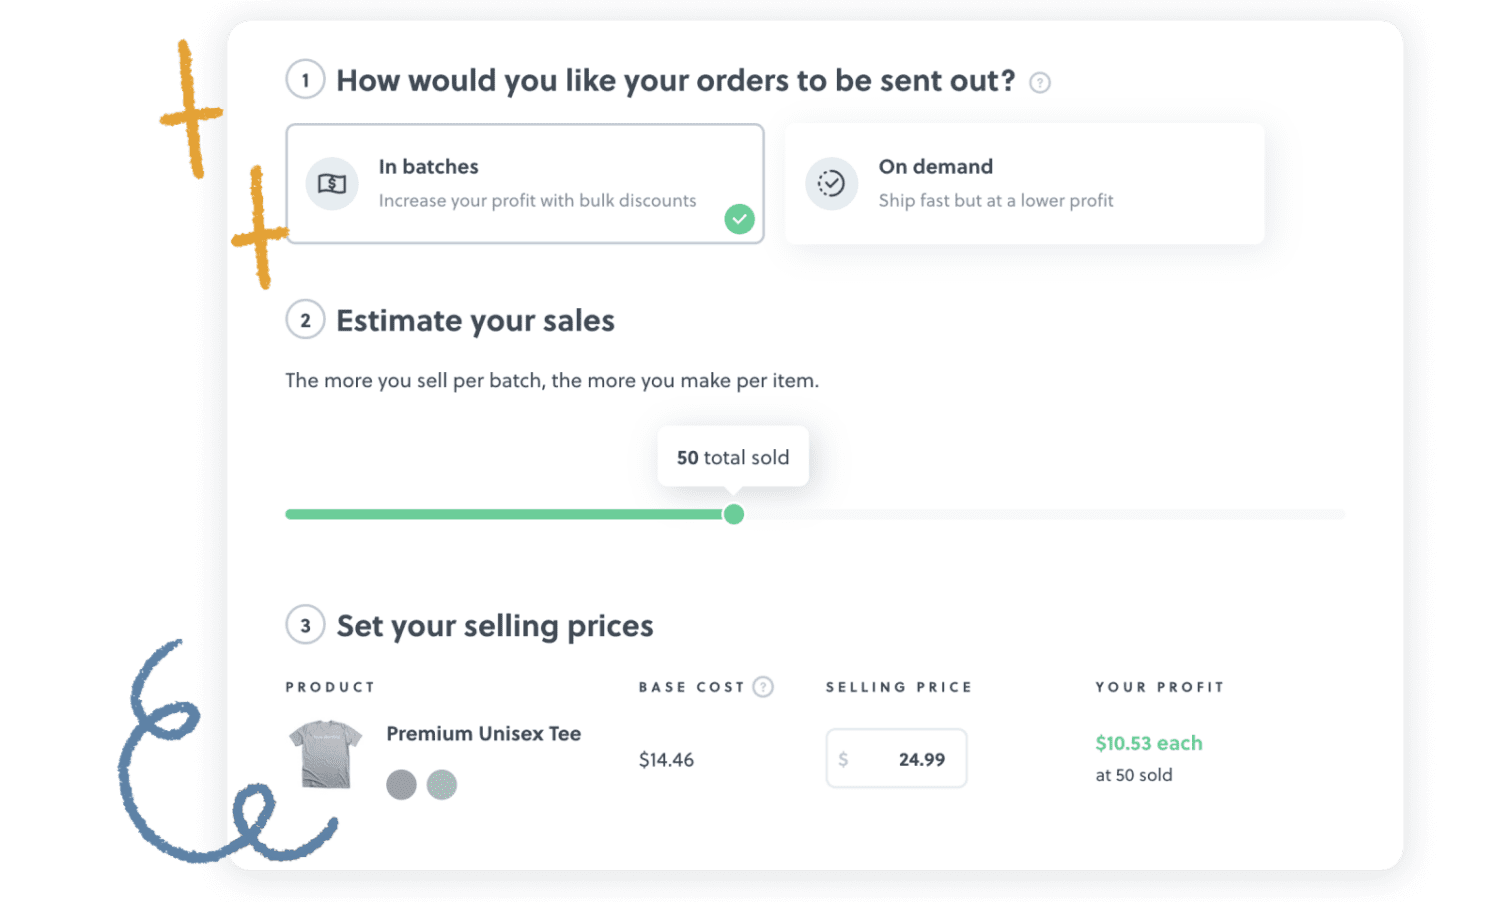This screenshot has width=1504, height=902.
Task: Click the sales estimate slider handle
Action: 734,514
